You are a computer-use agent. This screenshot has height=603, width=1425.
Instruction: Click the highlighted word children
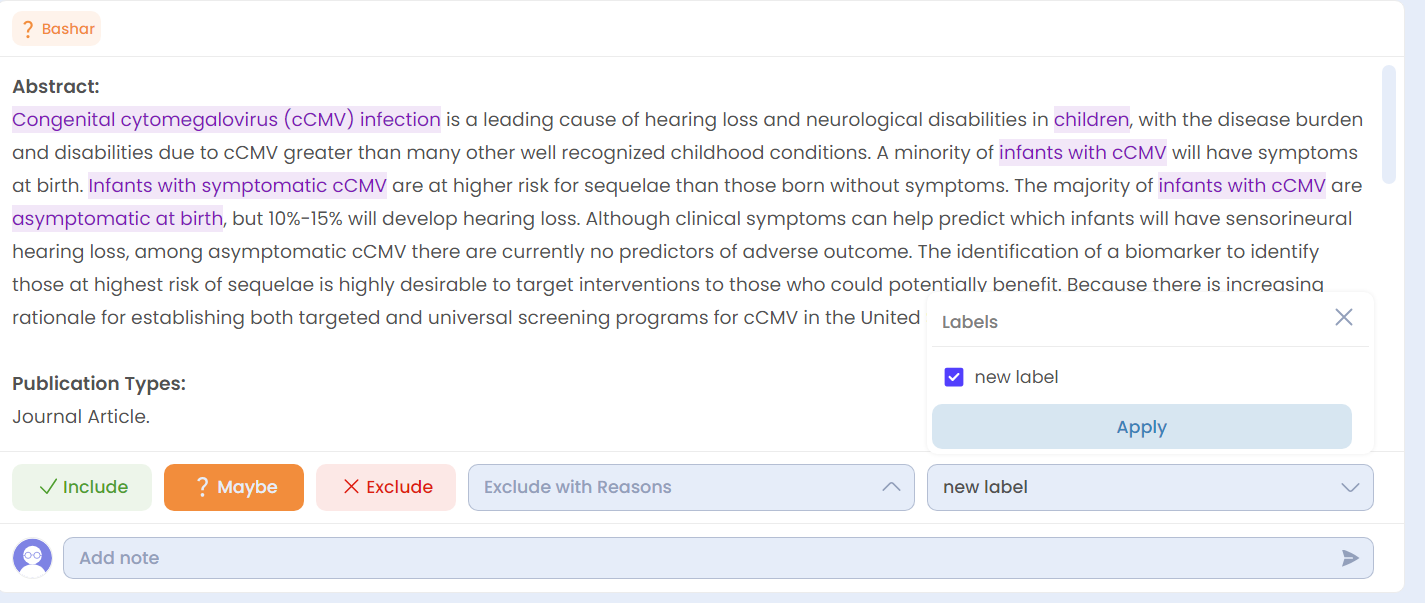[x=1091, y=120]
